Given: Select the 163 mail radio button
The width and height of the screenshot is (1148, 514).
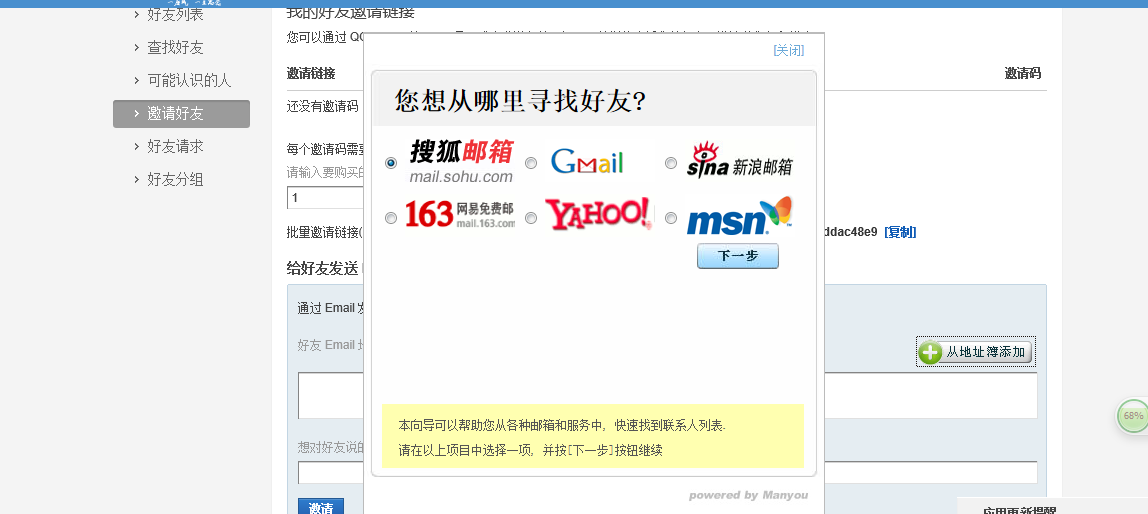Looking at the screenshot, I should [391, 217].
